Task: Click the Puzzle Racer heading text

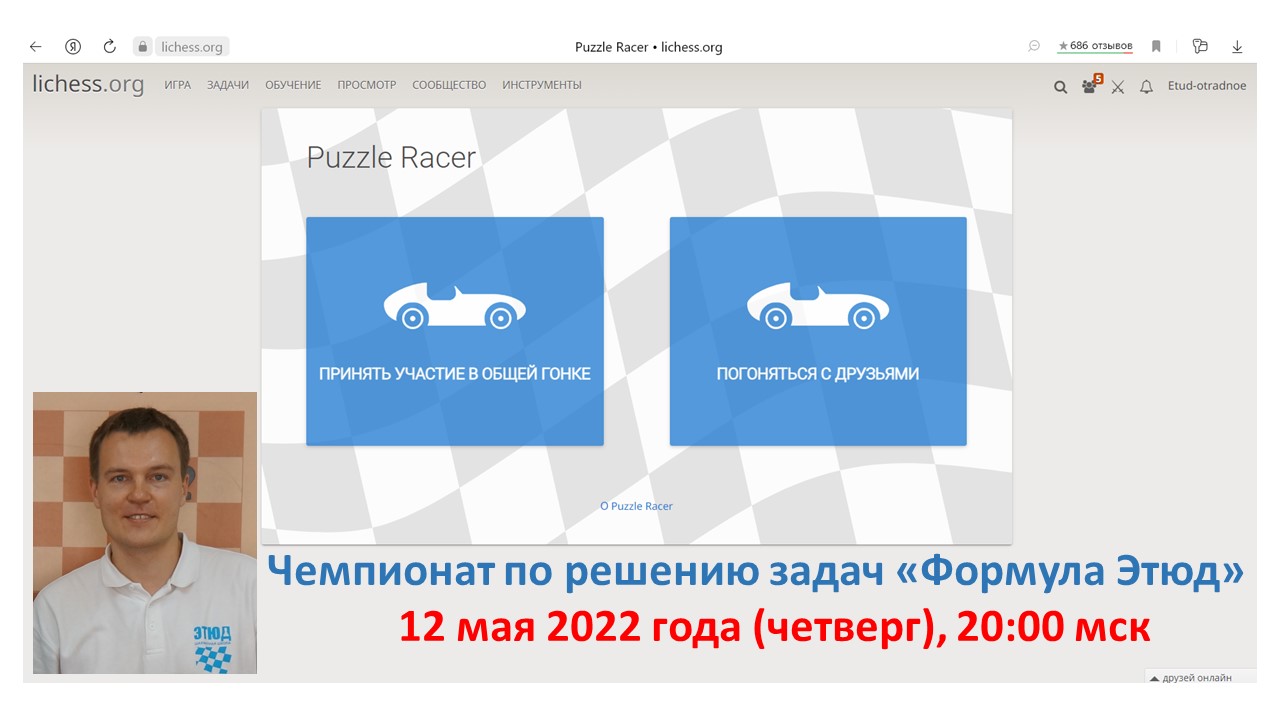Action: tap(391, 158)
